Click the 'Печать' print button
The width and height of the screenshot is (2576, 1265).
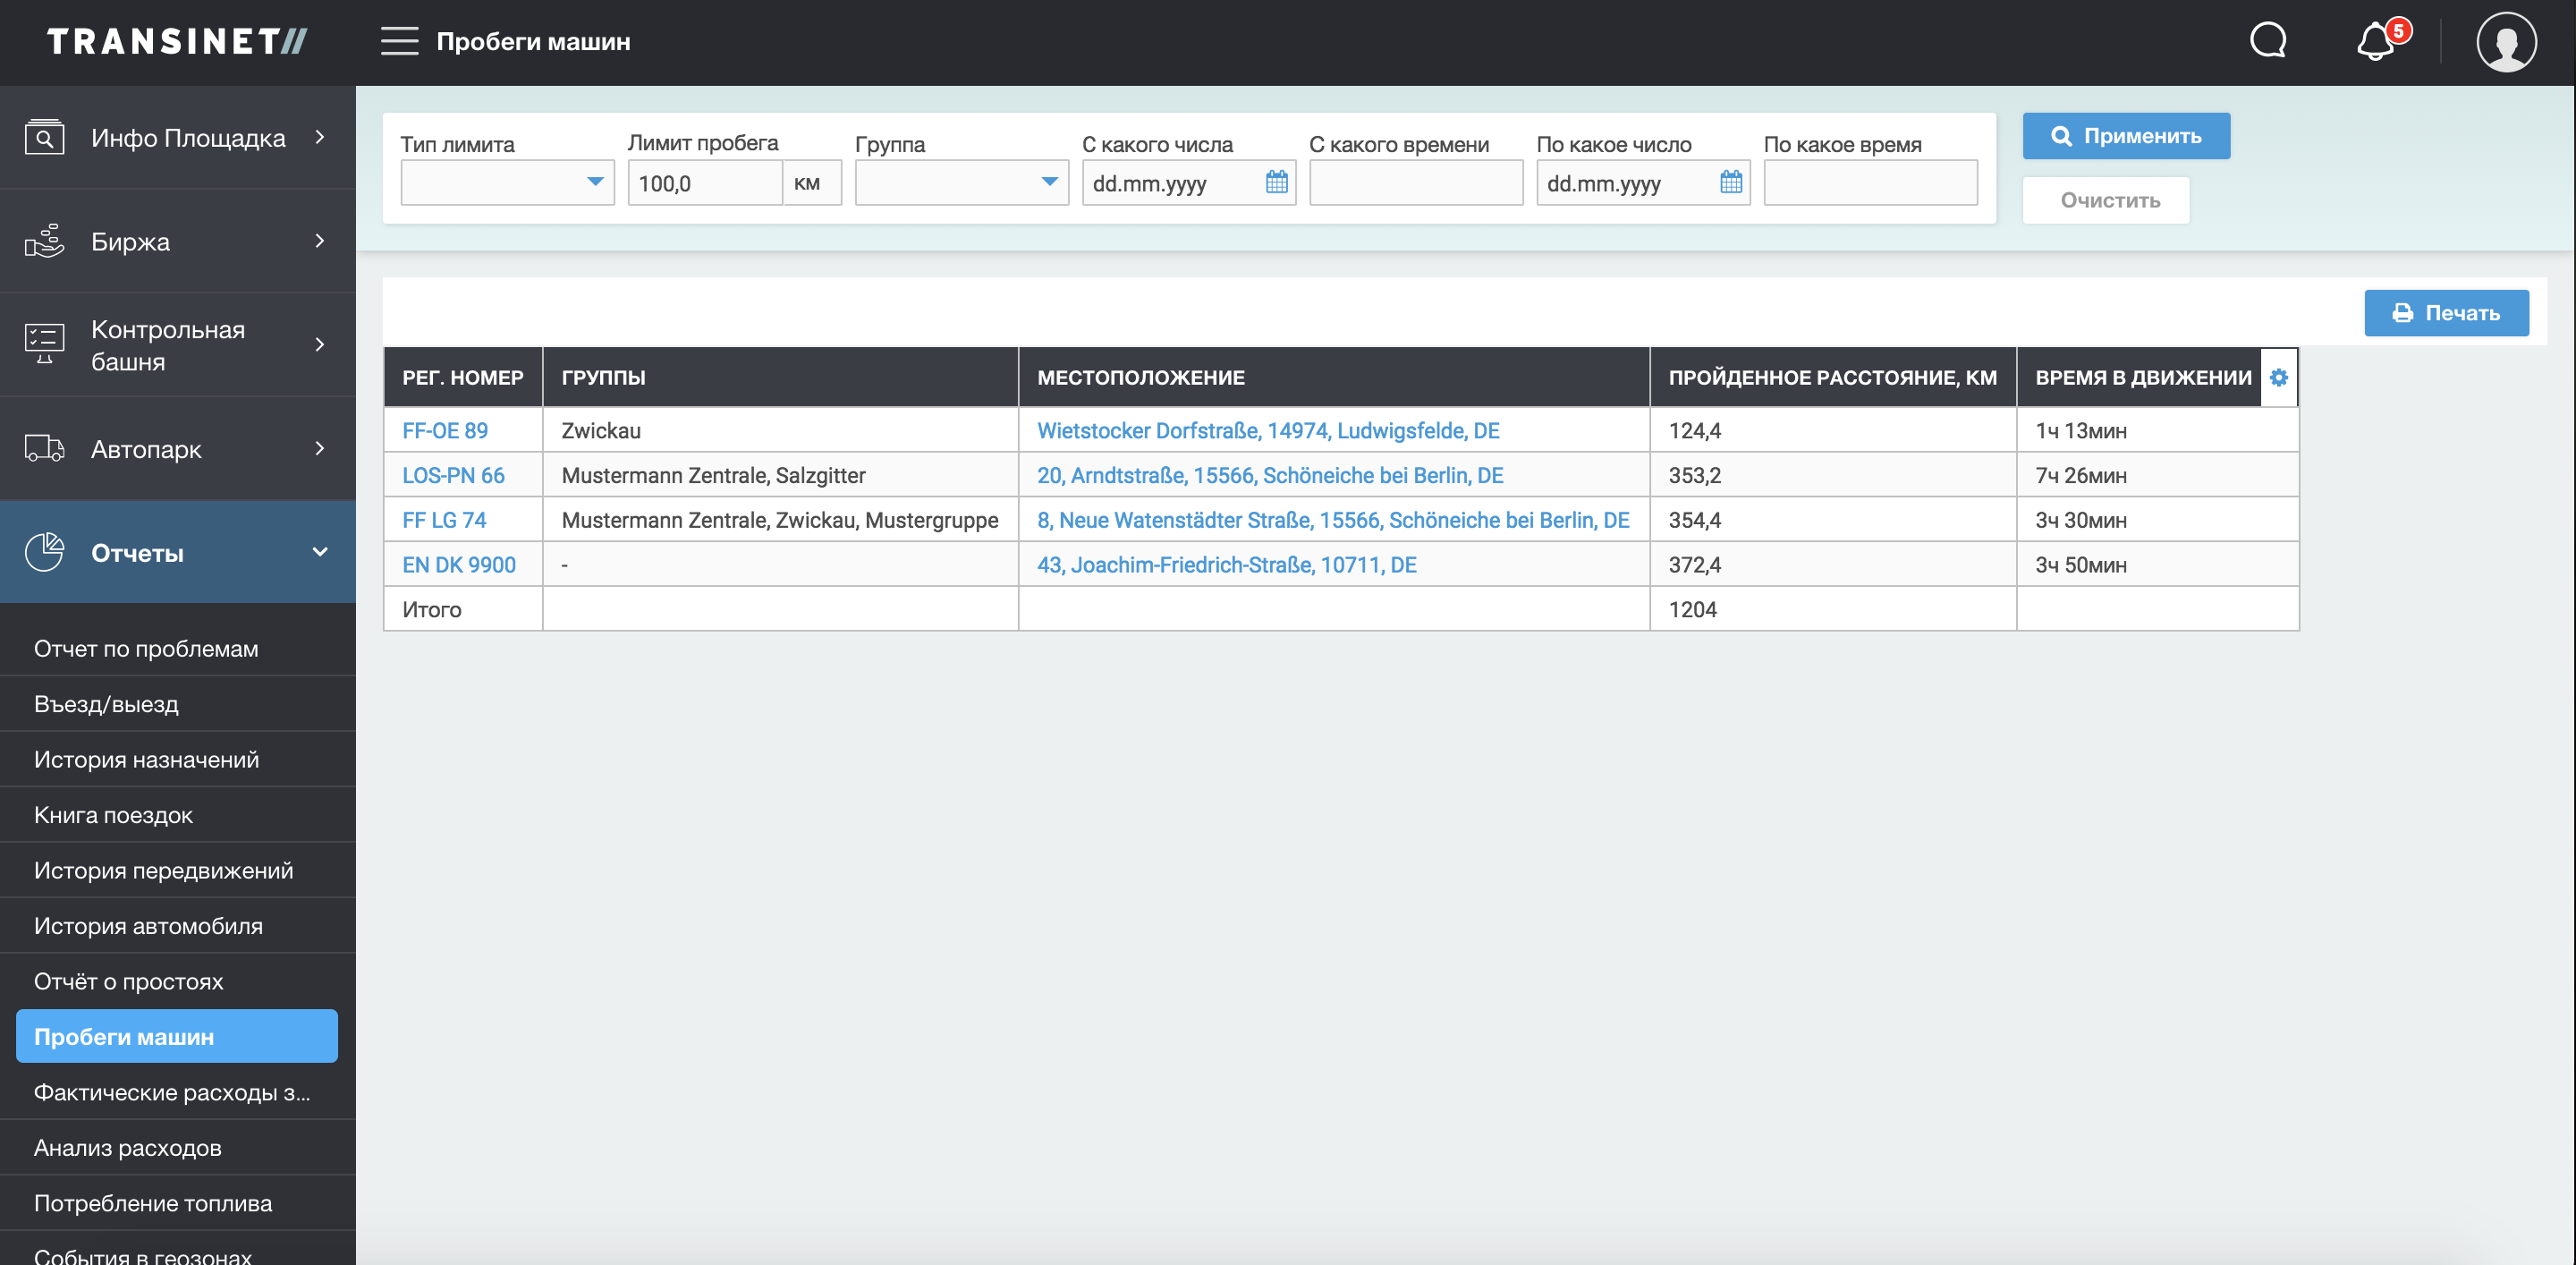coord(2445,313)
